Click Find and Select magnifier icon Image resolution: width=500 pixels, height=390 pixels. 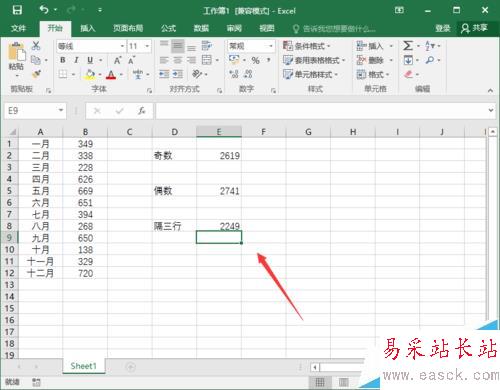point(430,60)
